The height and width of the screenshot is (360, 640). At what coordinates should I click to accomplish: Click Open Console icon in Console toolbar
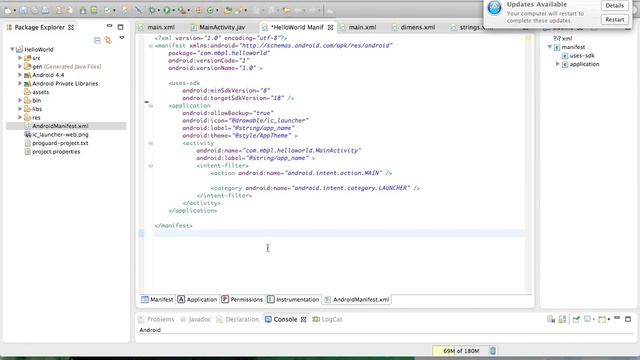click(x=602, y=319)
